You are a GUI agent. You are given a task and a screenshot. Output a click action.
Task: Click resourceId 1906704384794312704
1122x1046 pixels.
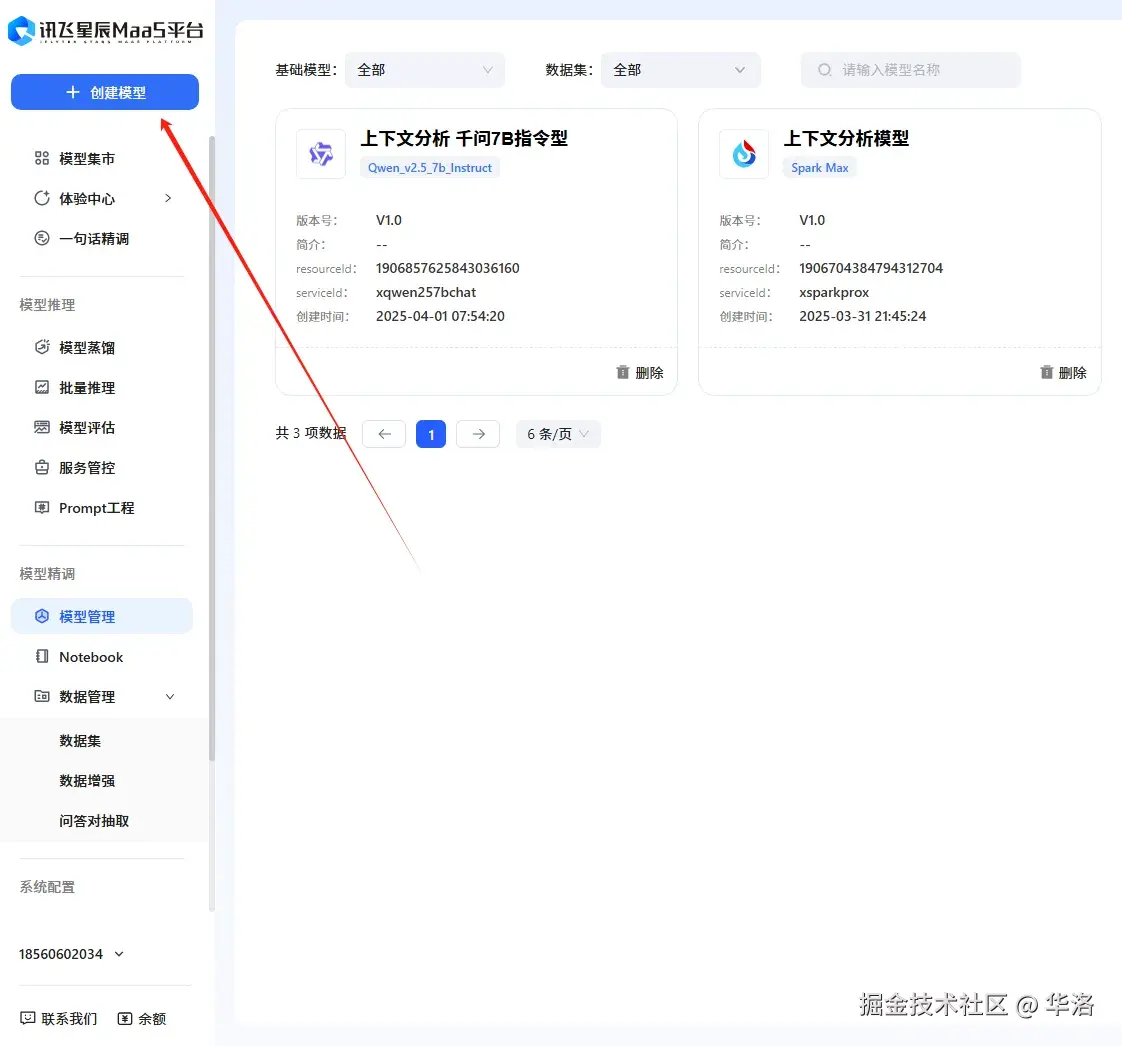tap(871, 268)
